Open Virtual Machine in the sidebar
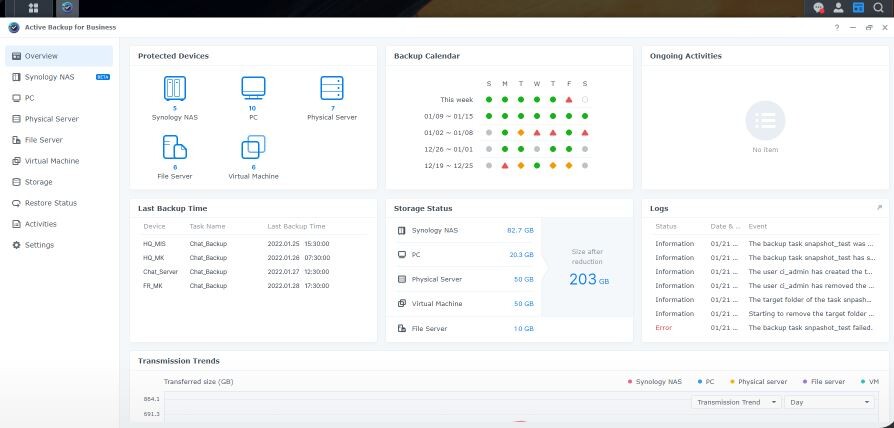 pyautogui.click(x=59, y=161)
